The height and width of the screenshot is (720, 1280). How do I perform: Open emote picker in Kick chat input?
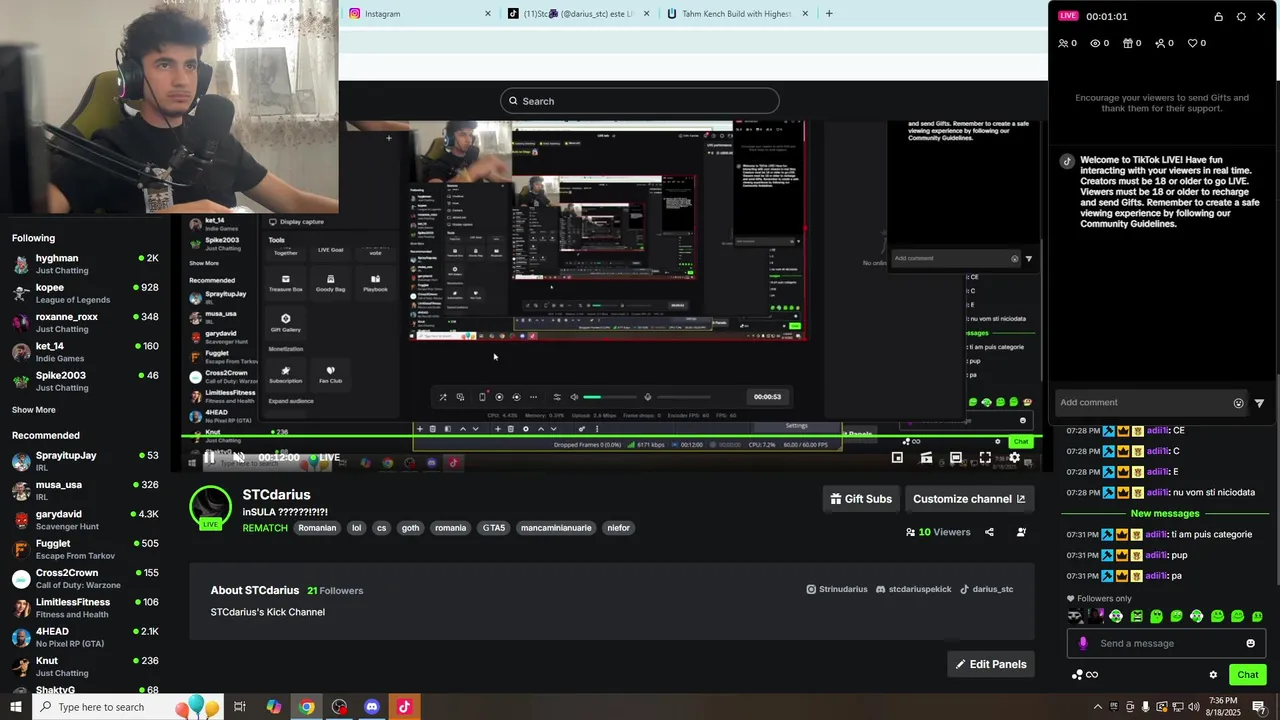pyautogui.click(x=1250, y=644)
